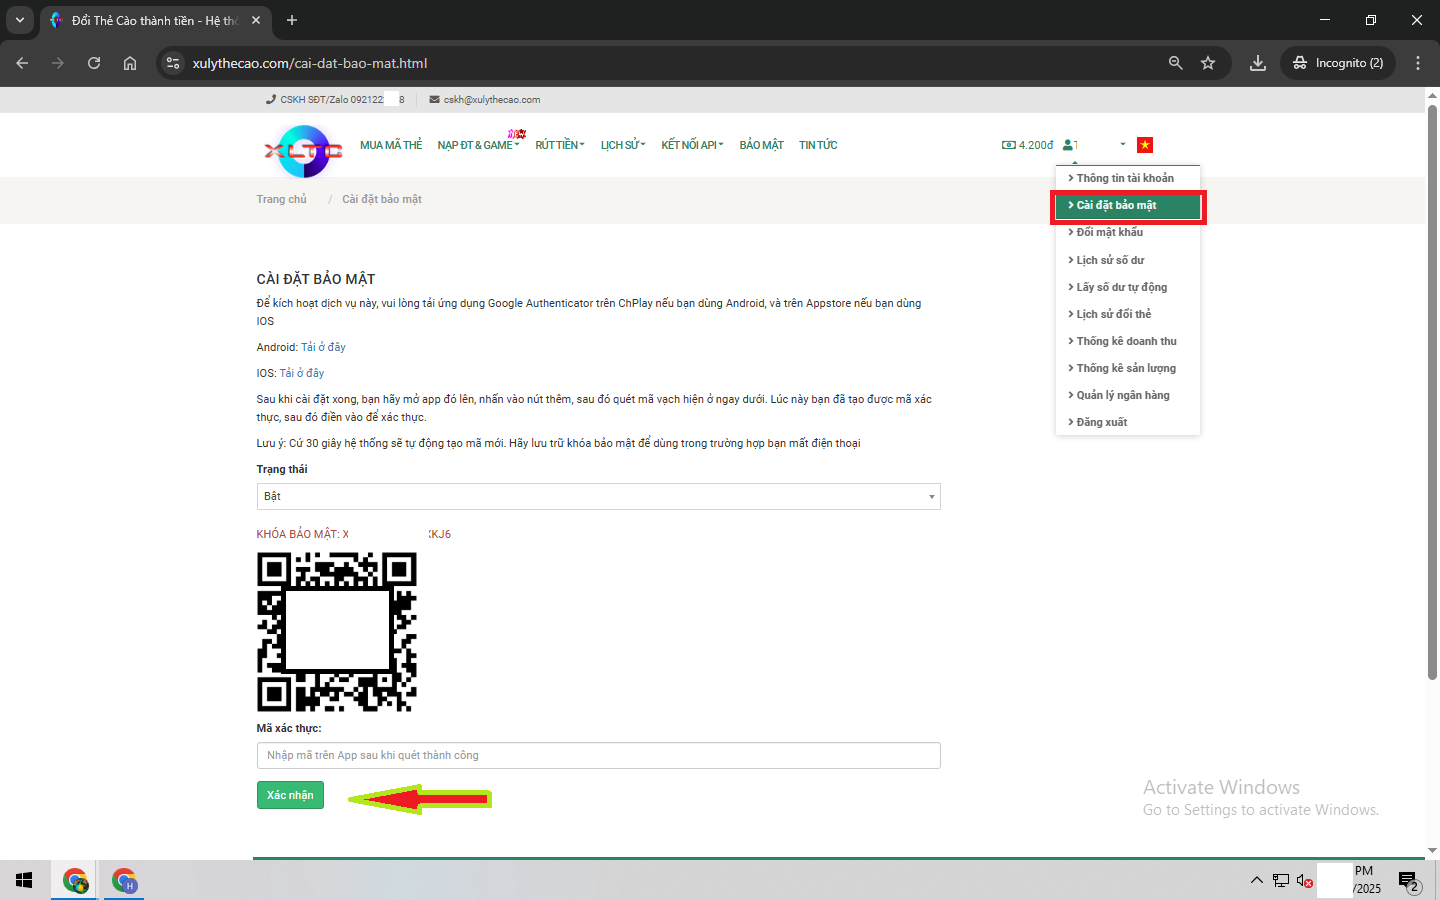Image resolution: width=1440 pixels, height=900 pixels.
Task: Go forward with browser forward arrow
Action: 58,63
